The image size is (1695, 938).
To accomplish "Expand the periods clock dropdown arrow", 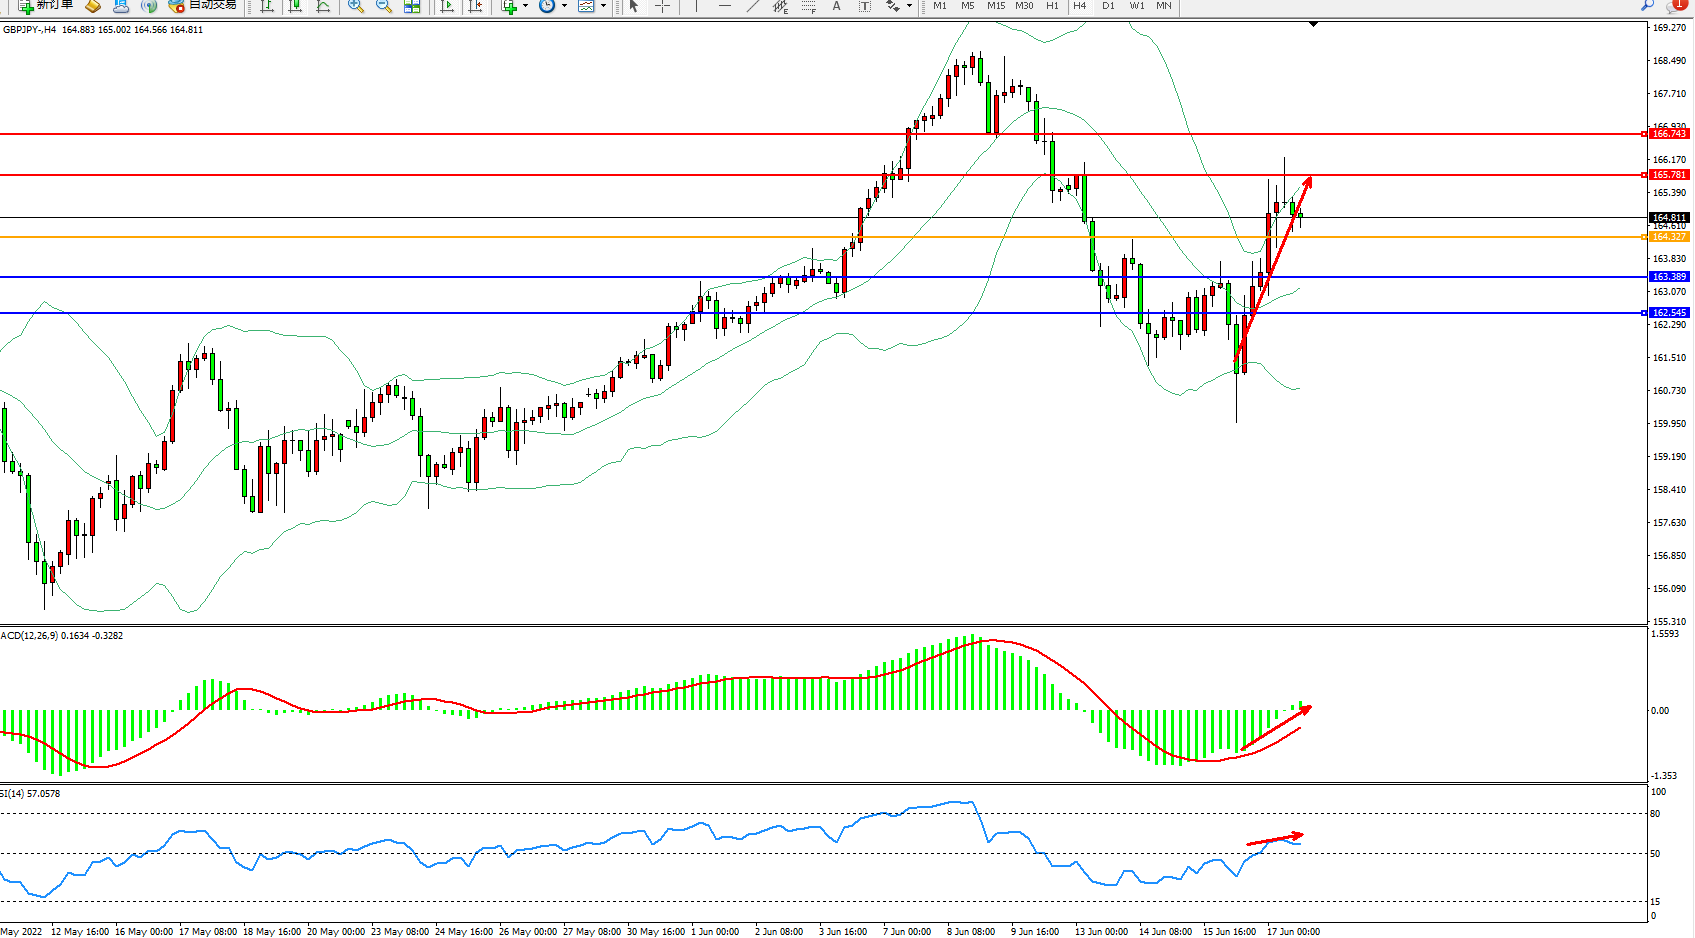I will [565, 6].
